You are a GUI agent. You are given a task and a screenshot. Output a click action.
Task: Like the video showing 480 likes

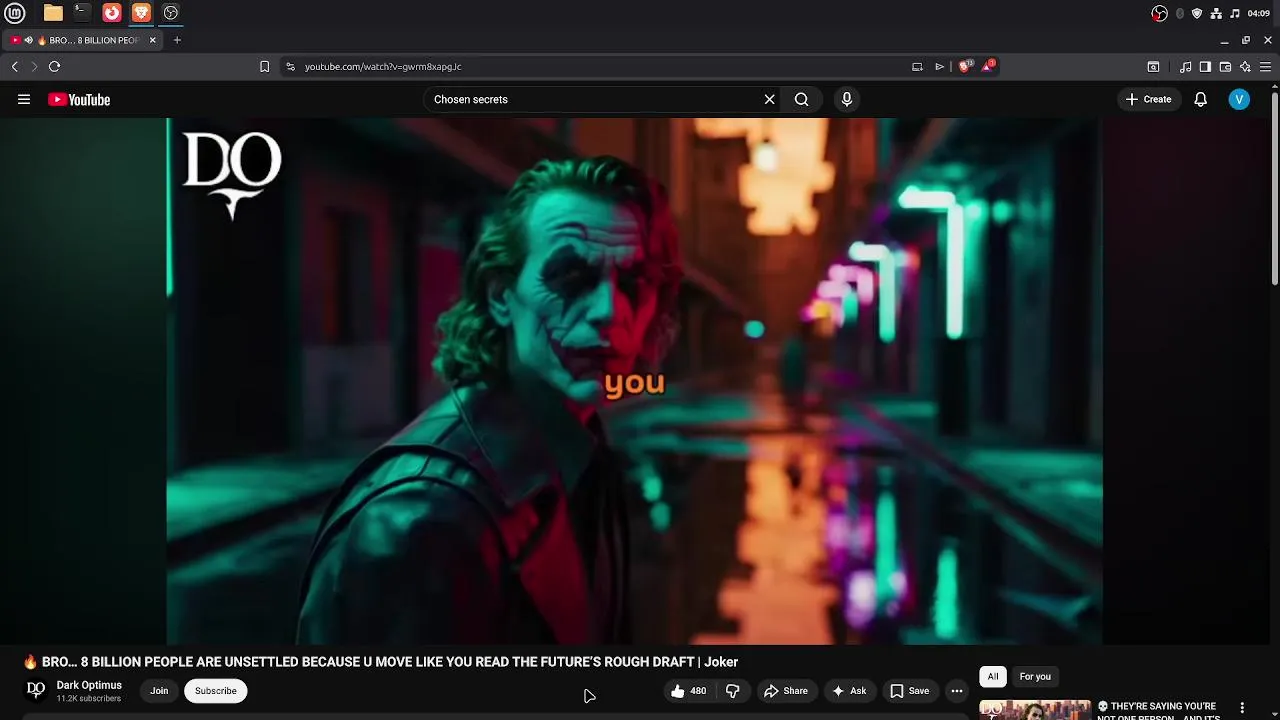point(689,691)
